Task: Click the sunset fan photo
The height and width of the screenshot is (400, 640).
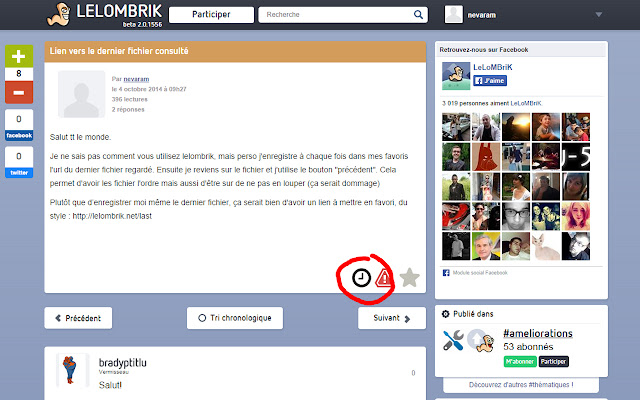Action: [x=516, y=127]
